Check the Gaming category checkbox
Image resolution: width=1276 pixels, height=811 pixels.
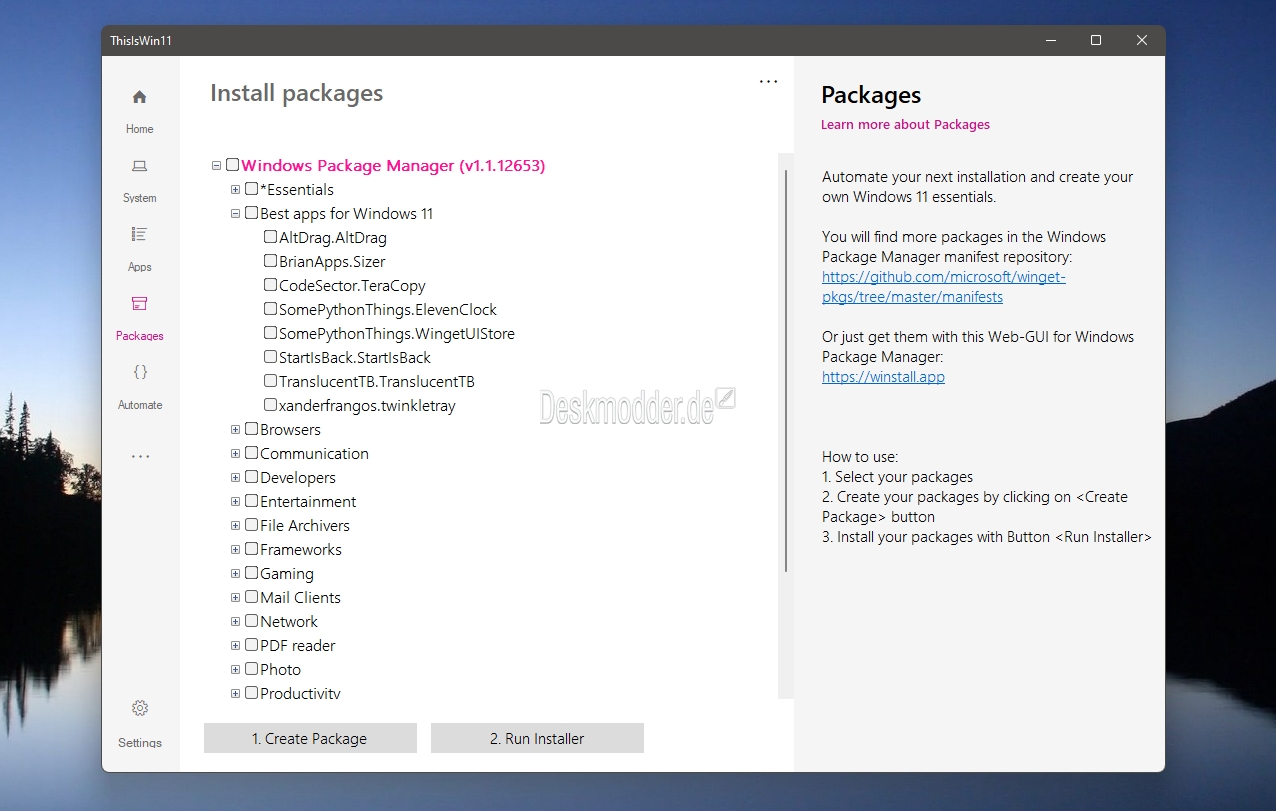252,573
